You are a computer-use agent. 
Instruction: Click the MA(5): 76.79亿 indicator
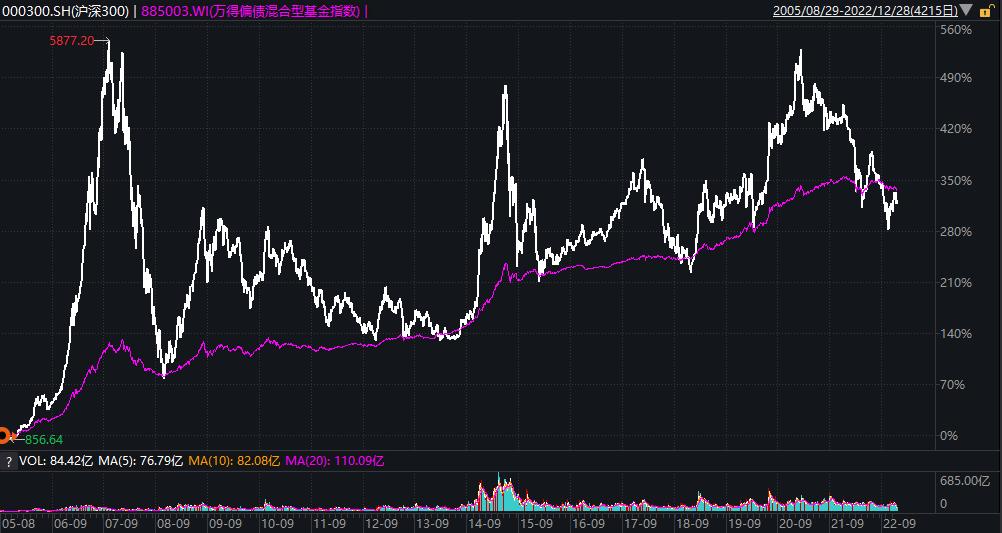(x=141, y=461)
